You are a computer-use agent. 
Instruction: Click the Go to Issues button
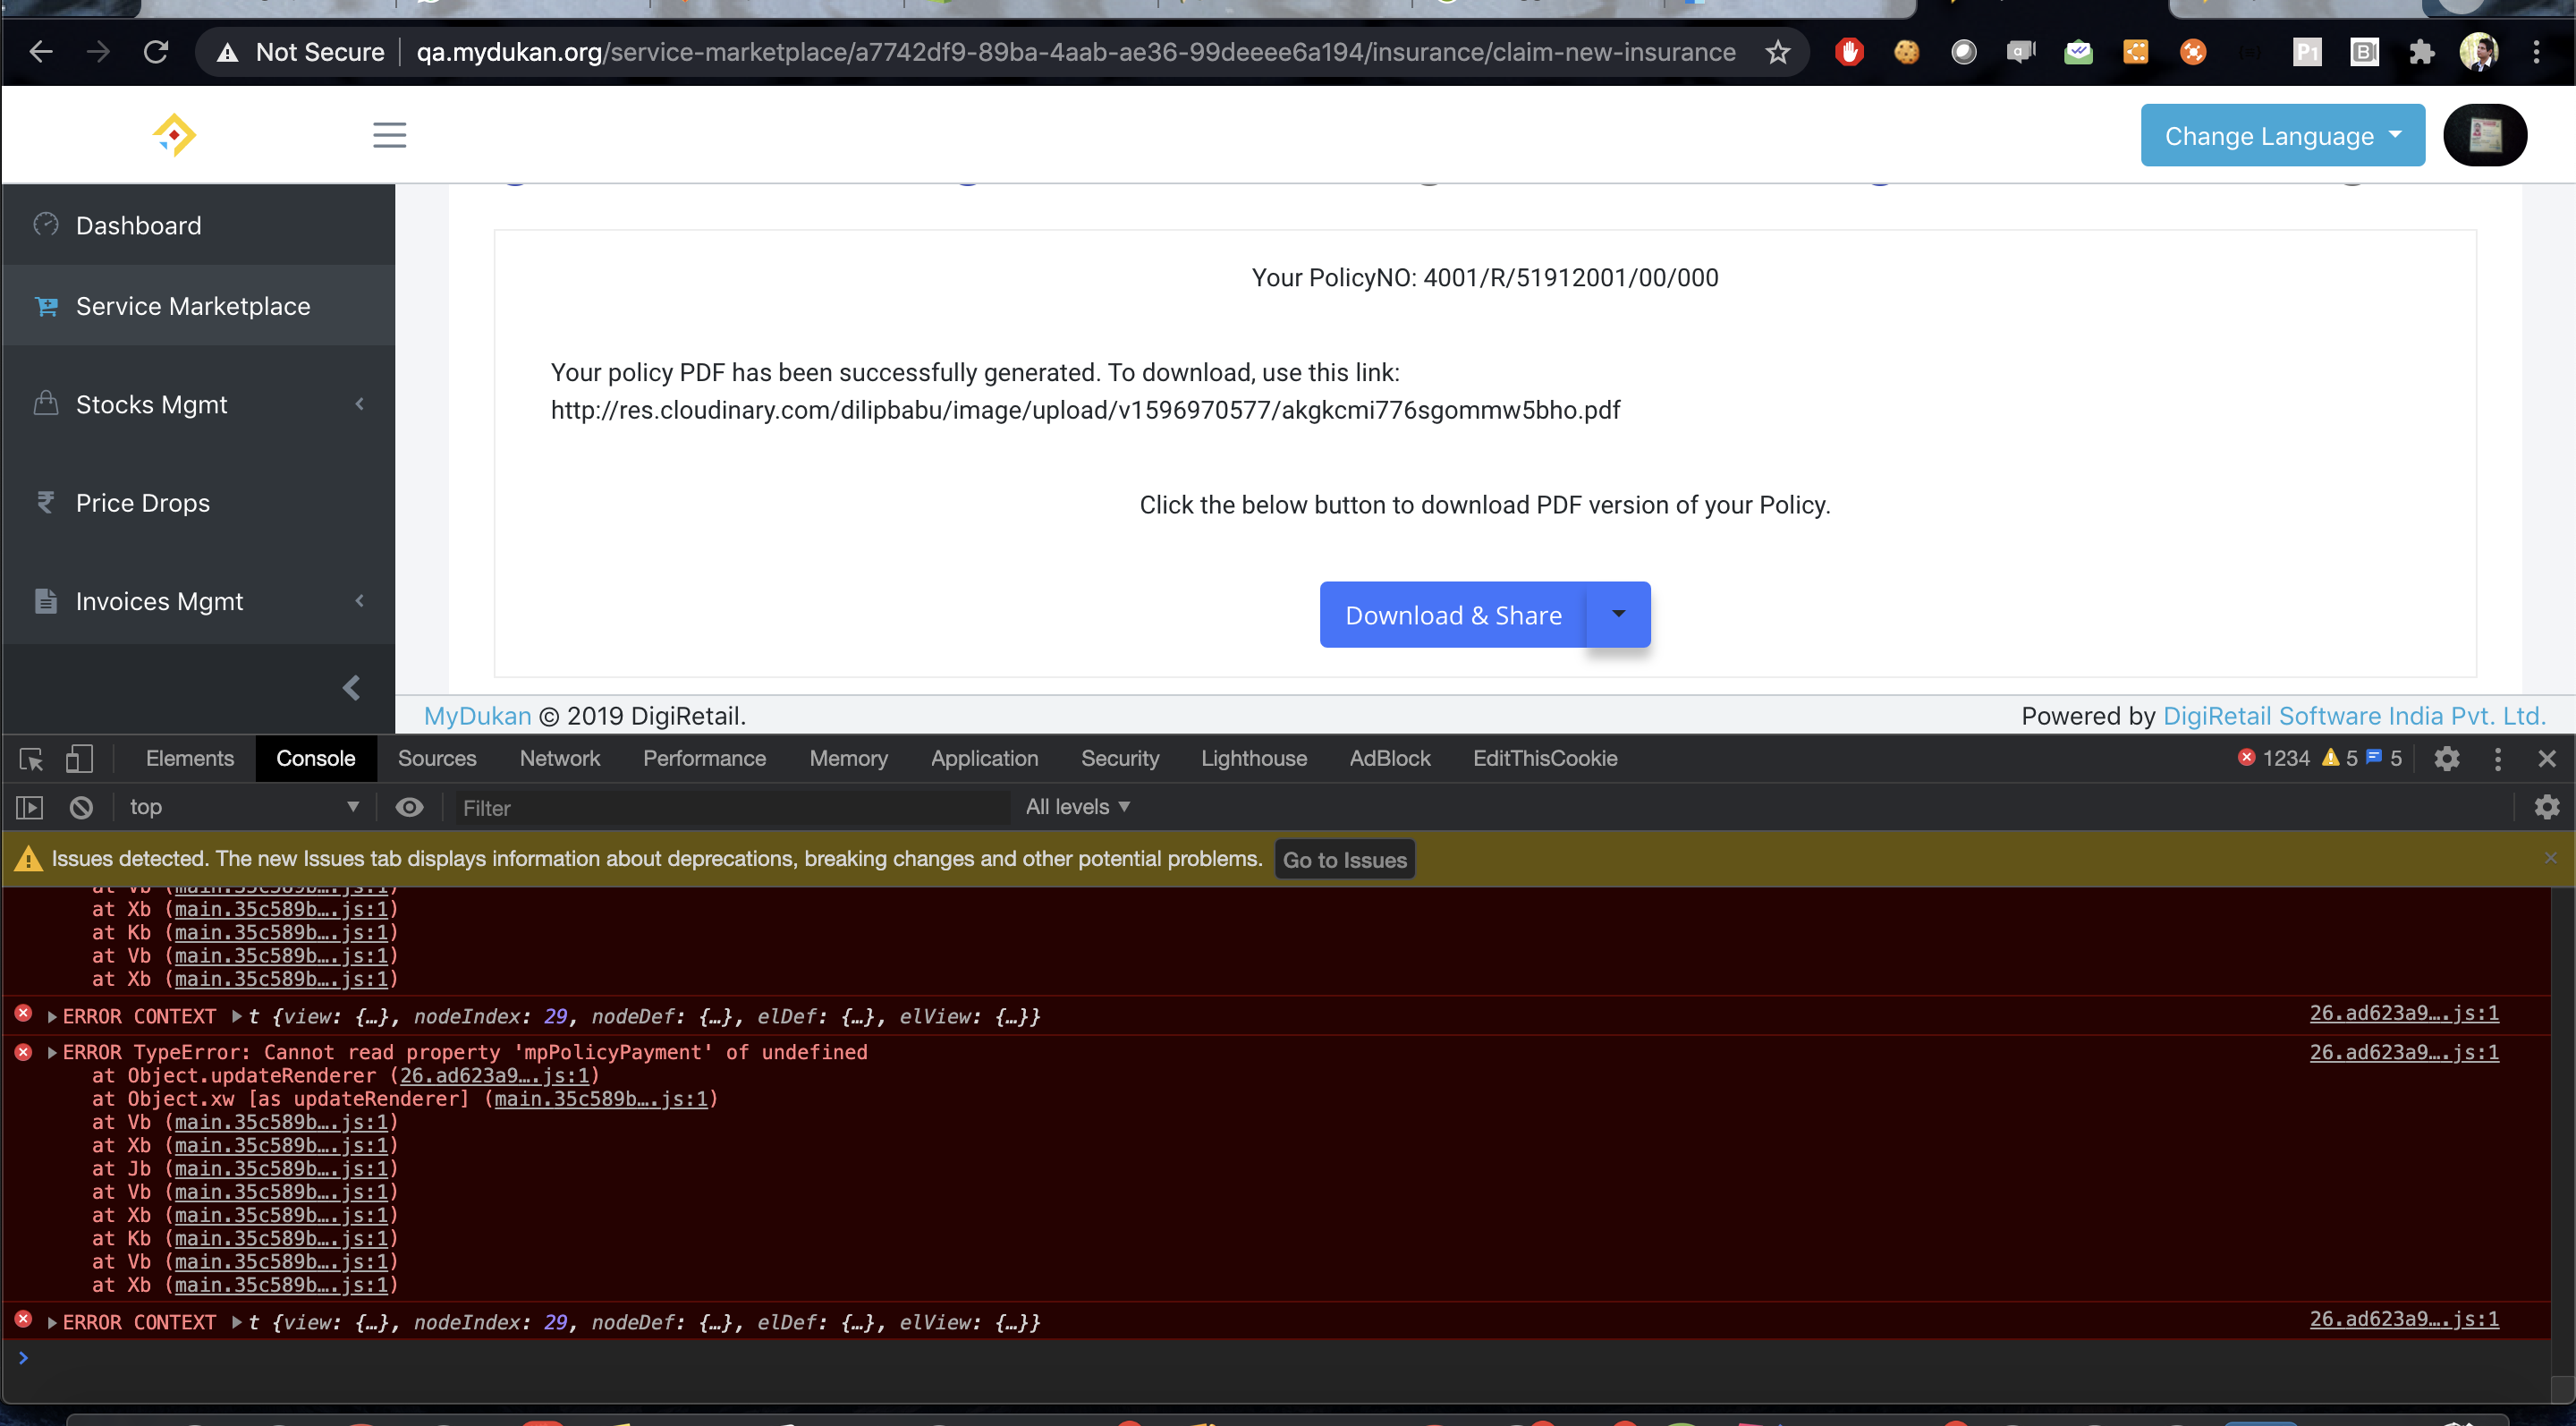click(x=1344, y=860)
